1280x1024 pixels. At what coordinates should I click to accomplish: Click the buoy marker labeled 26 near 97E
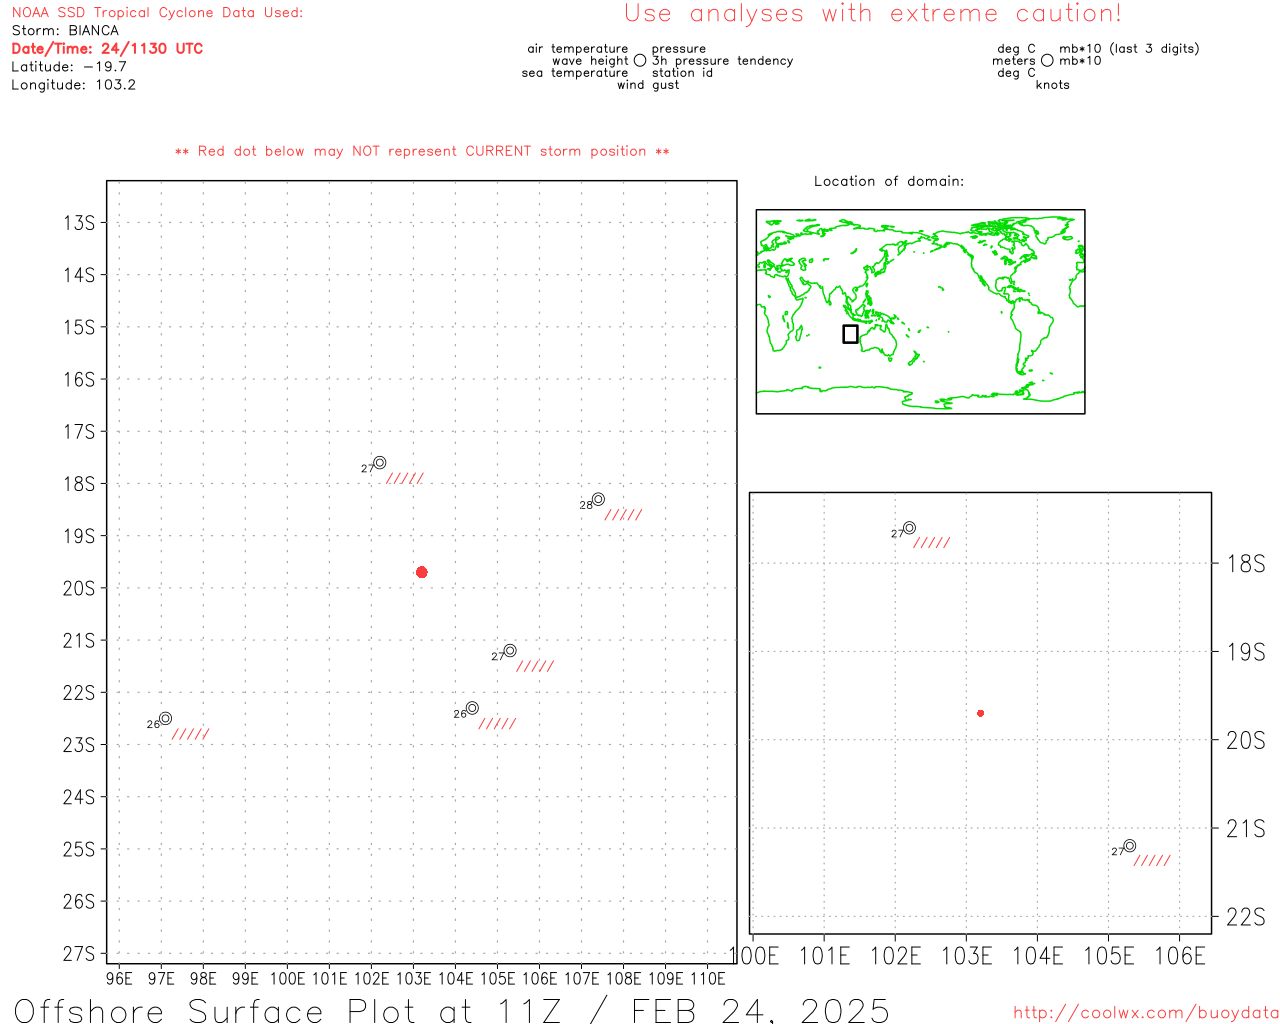click(x=165, y=718)
